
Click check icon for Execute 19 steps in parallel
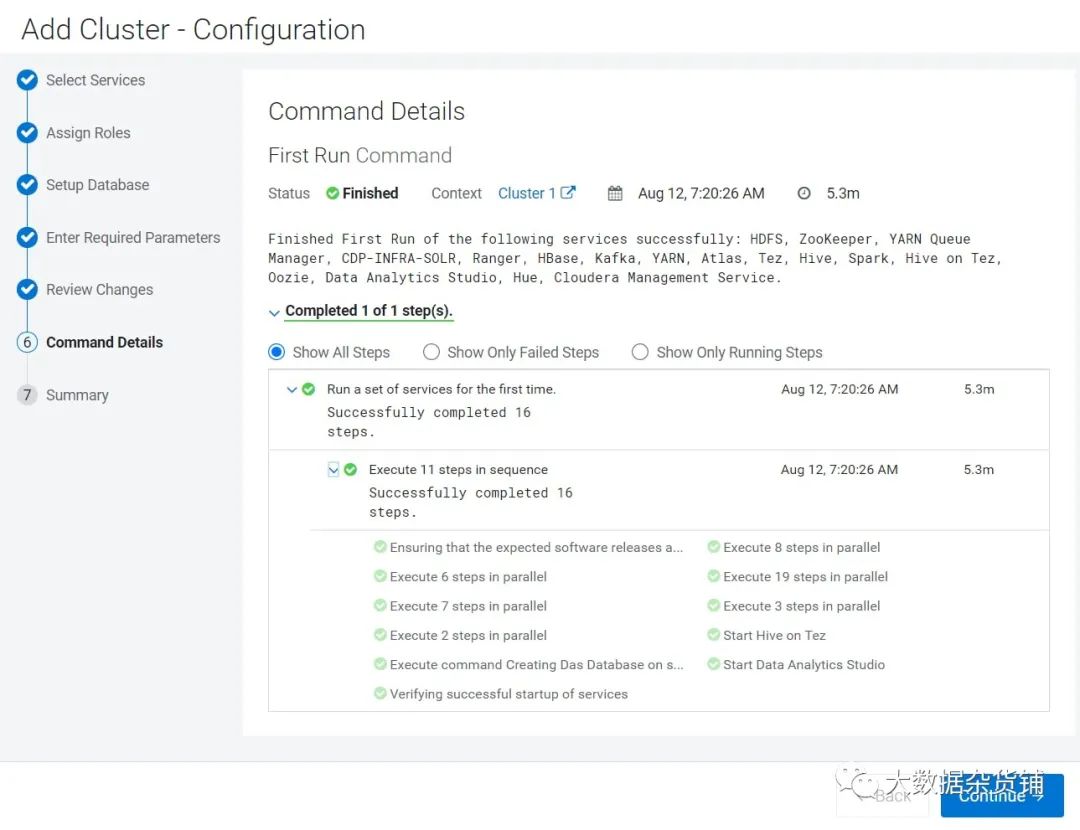[714, 576]
